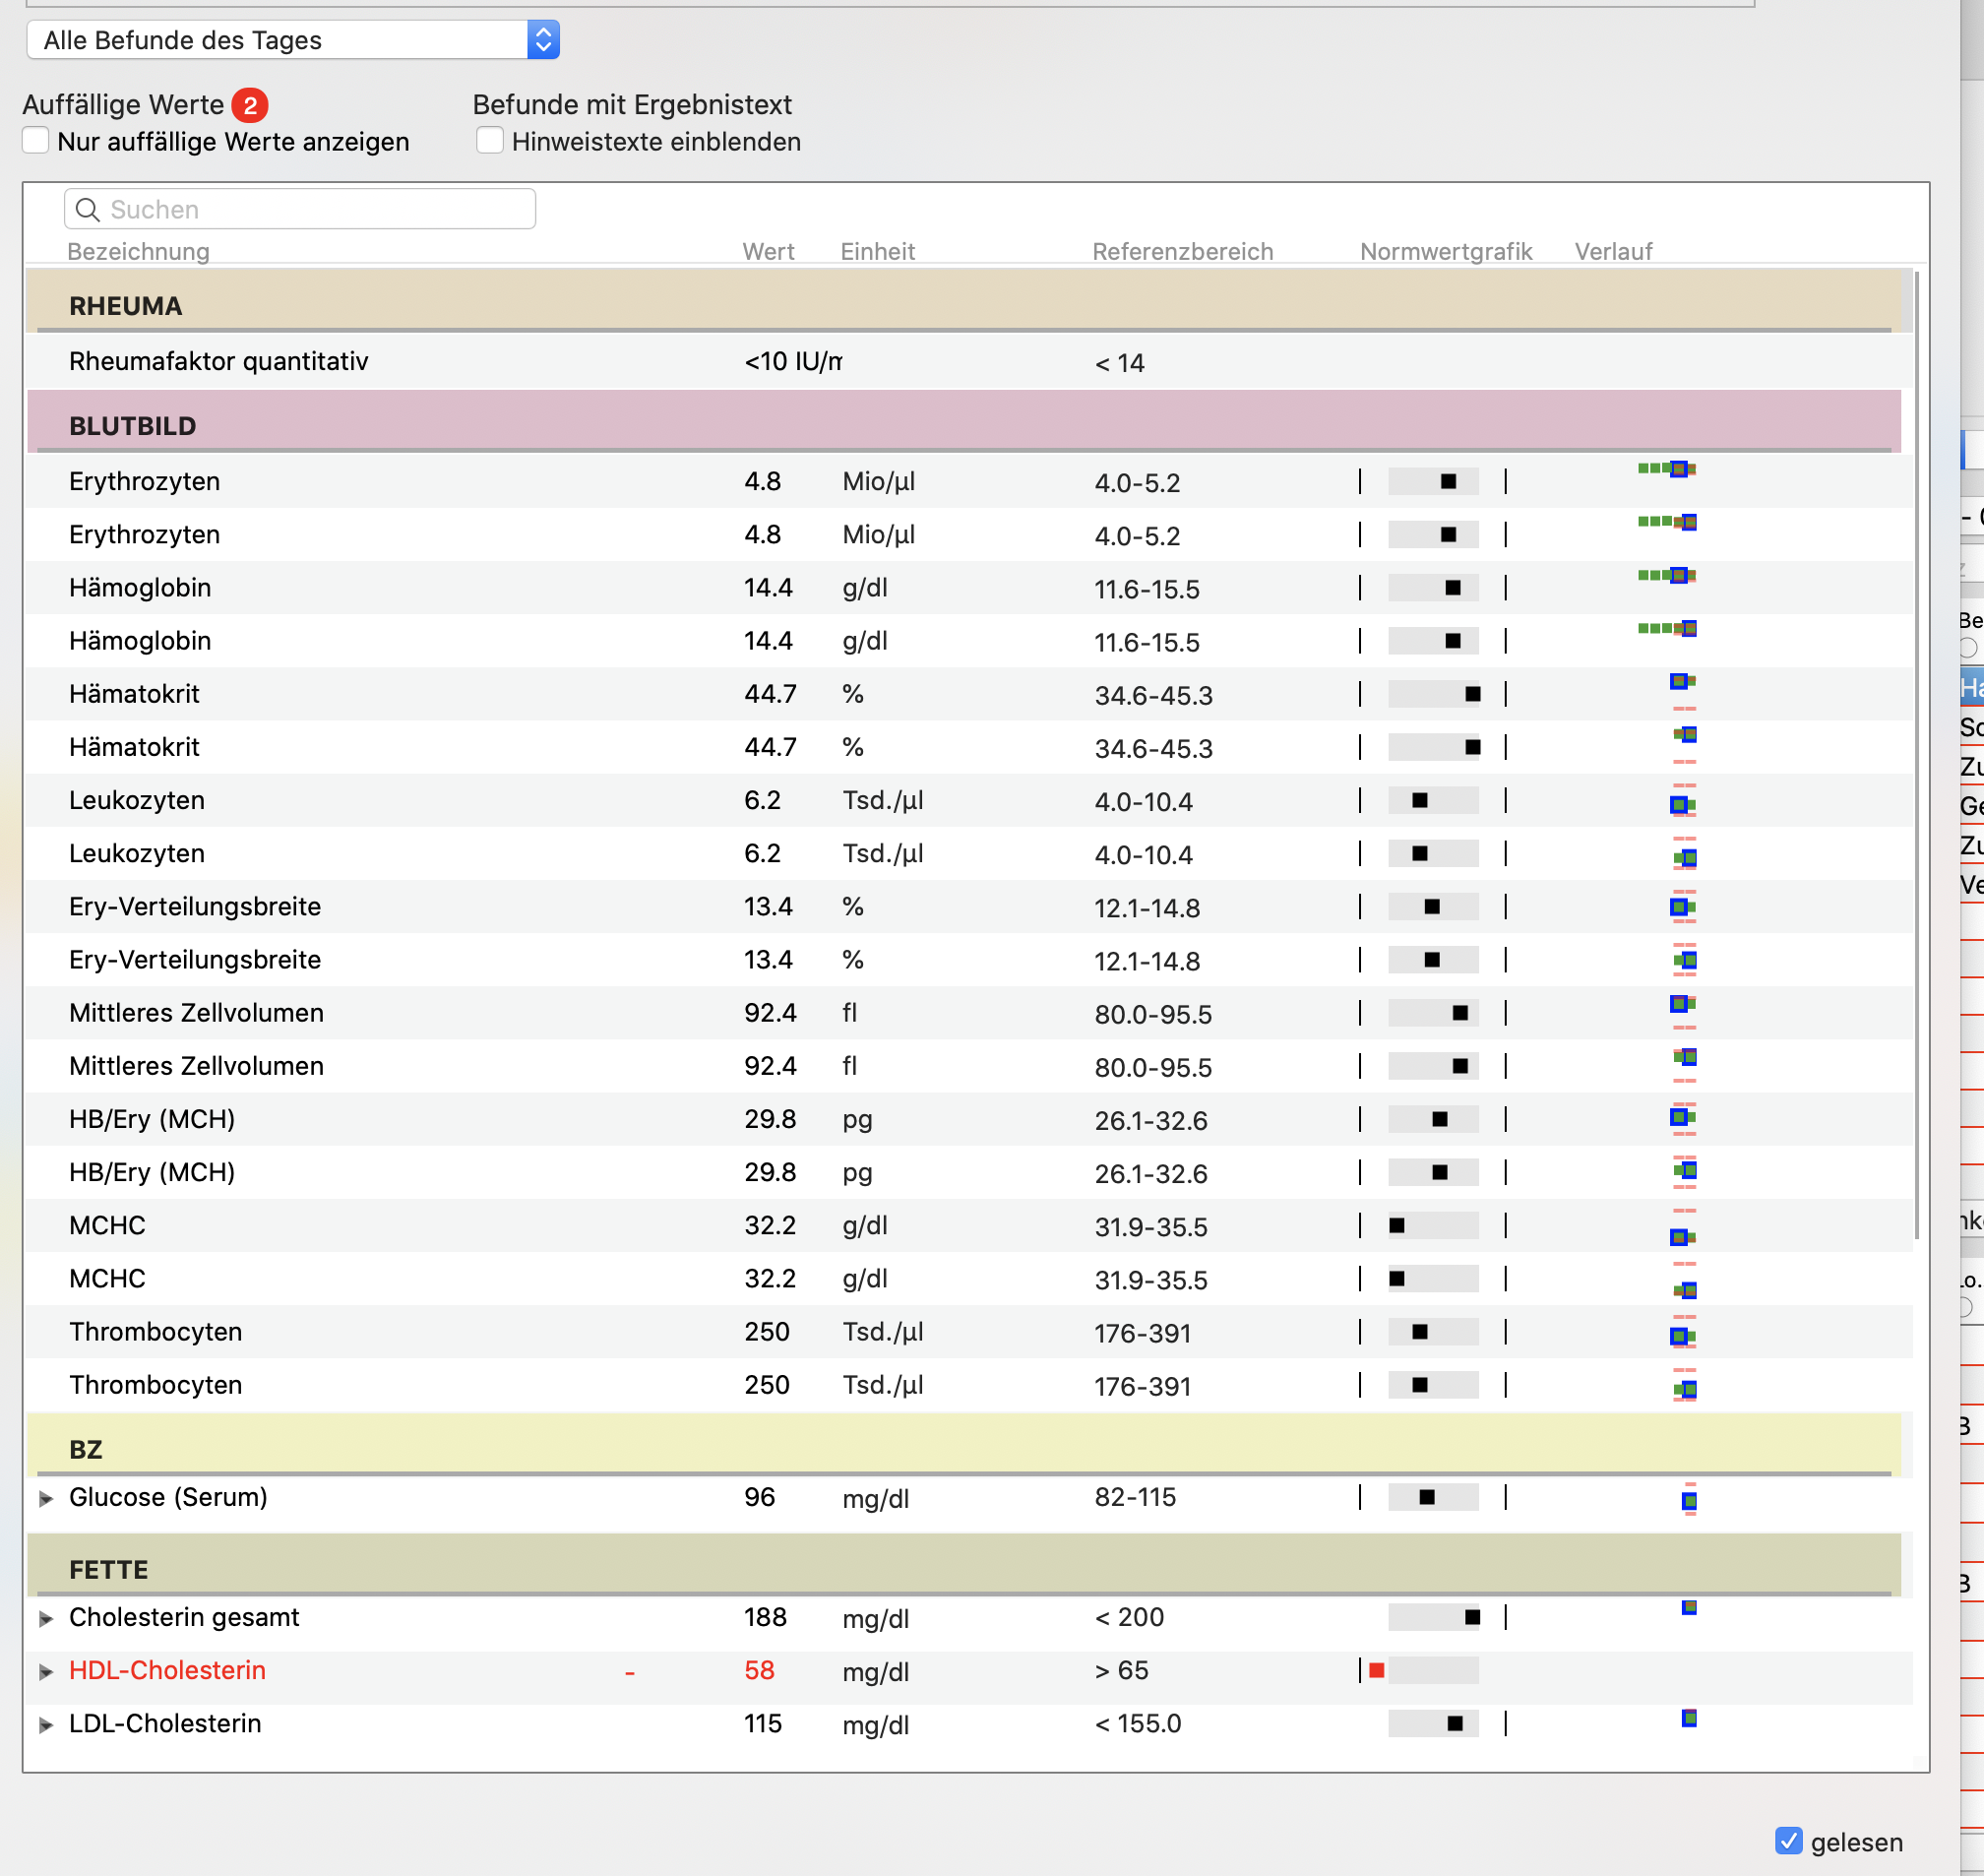Click the Einheit column header
The height and width of the screenshot is (1876, 1984).
pos(877,251)
